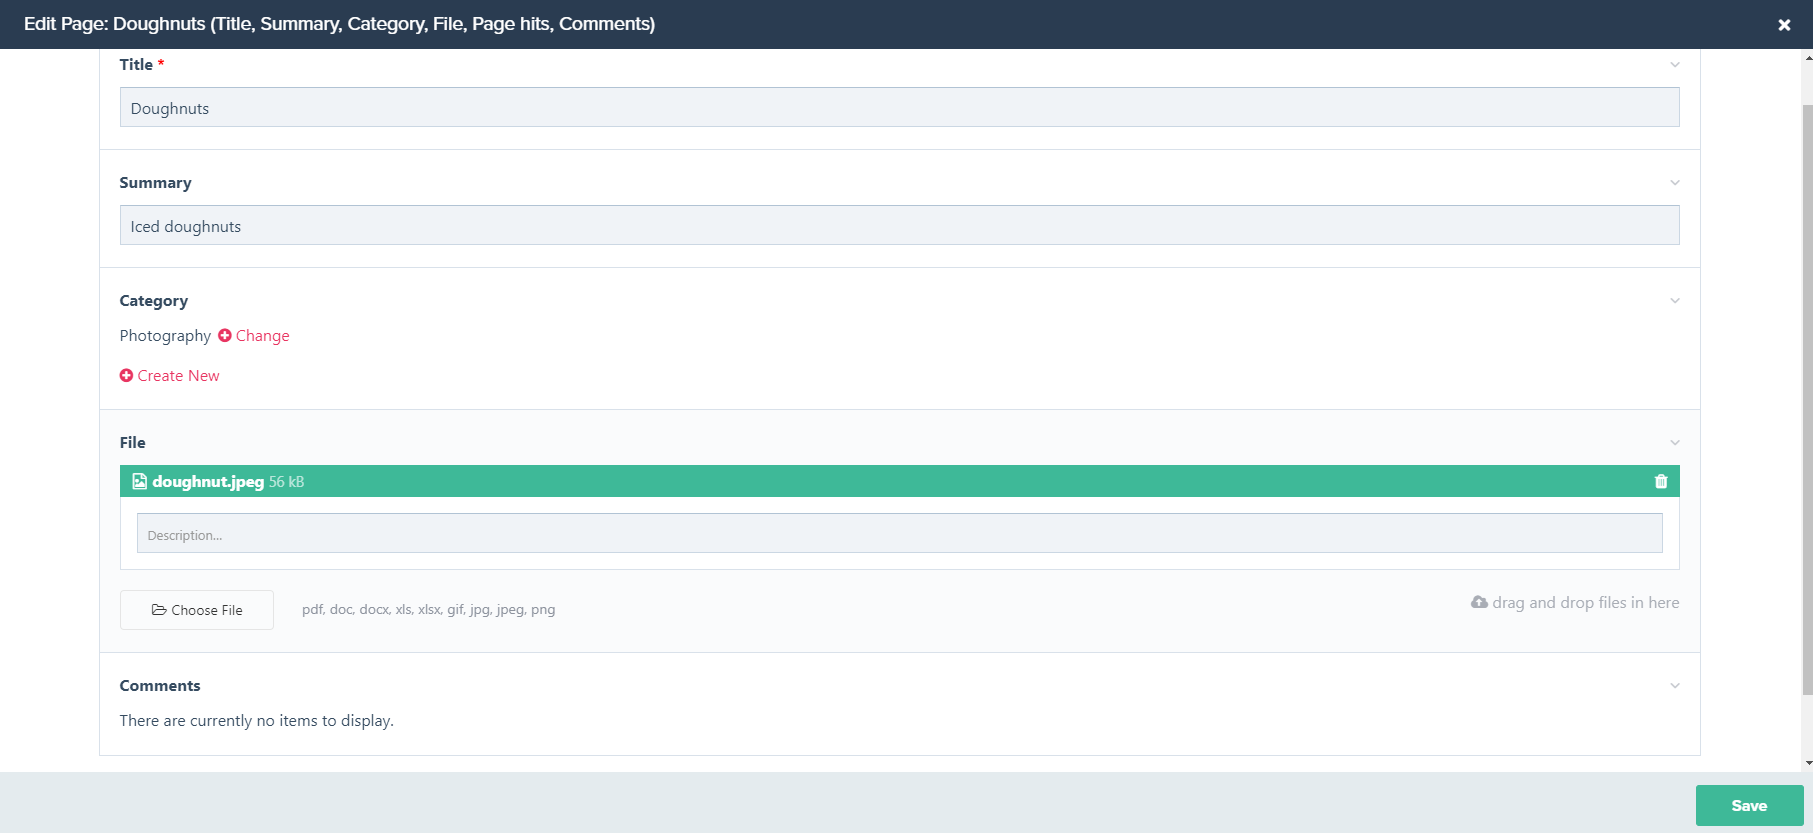Click the cloud upload icon
This screenshot has width=1813, height=833.
click(x=1479, y=602)
